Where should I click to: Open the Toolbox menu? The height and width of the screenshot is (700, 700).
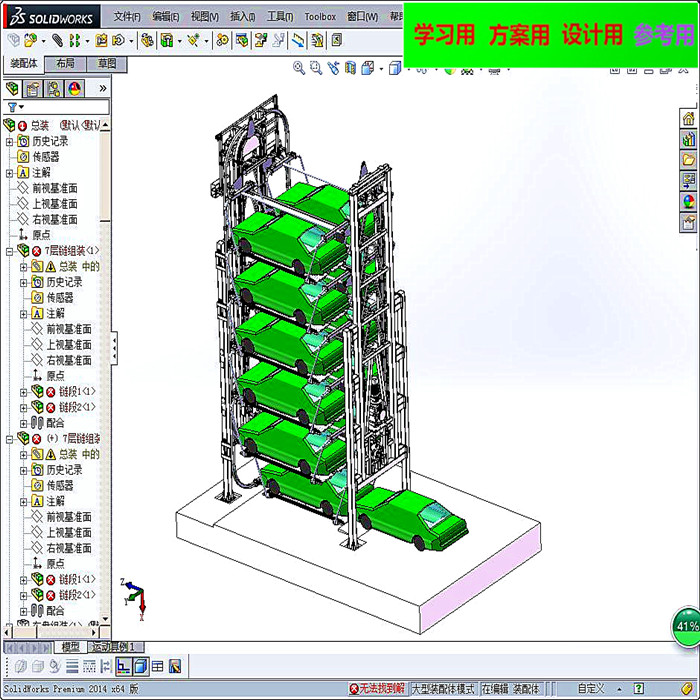pos(320,17)
